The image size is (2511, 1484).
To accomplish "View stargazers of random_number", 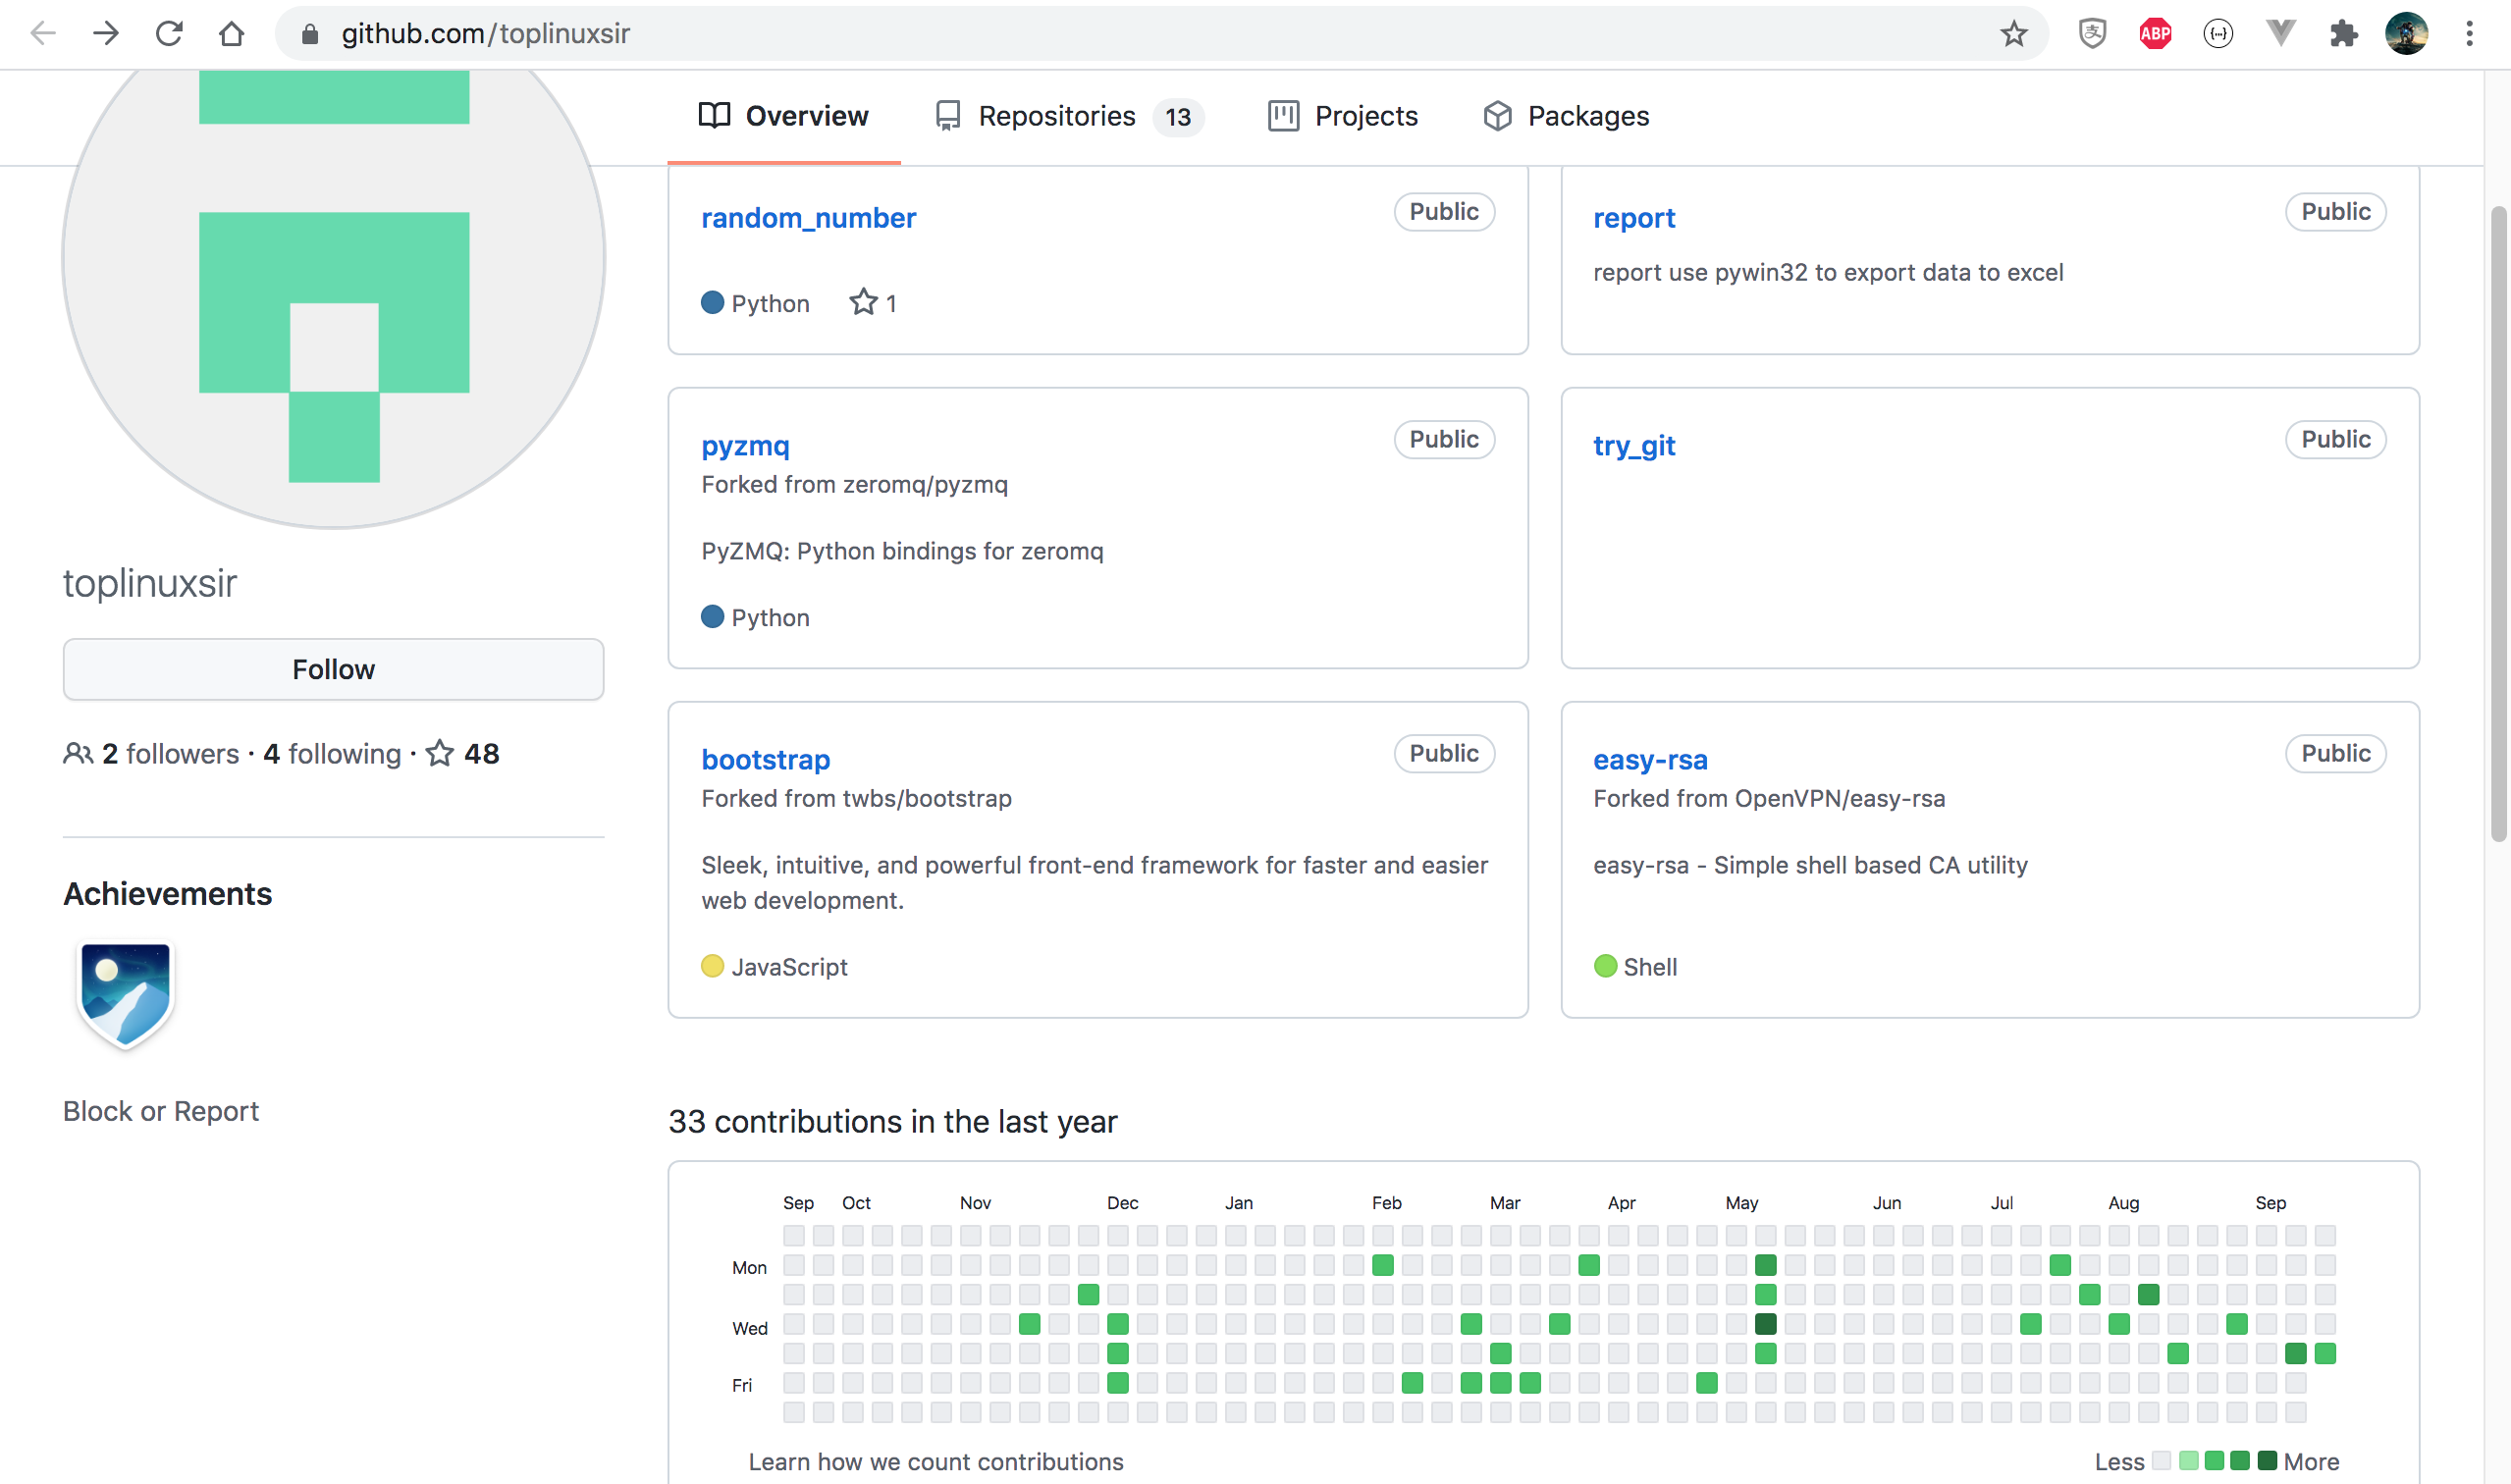I will point(873,303).
